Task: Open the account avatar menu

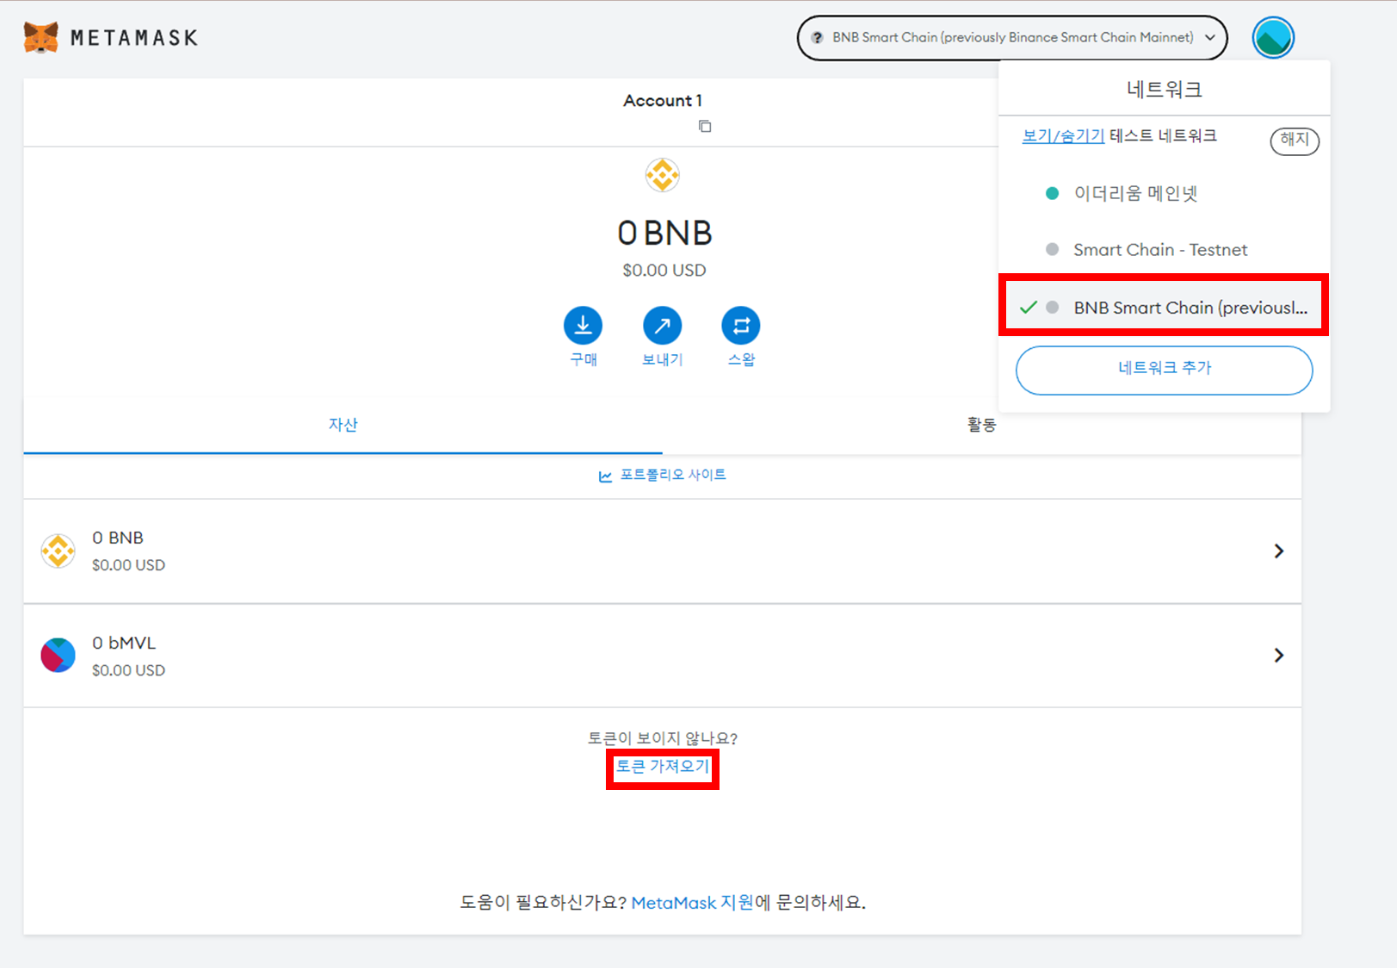Action: tap(1272, 38)
